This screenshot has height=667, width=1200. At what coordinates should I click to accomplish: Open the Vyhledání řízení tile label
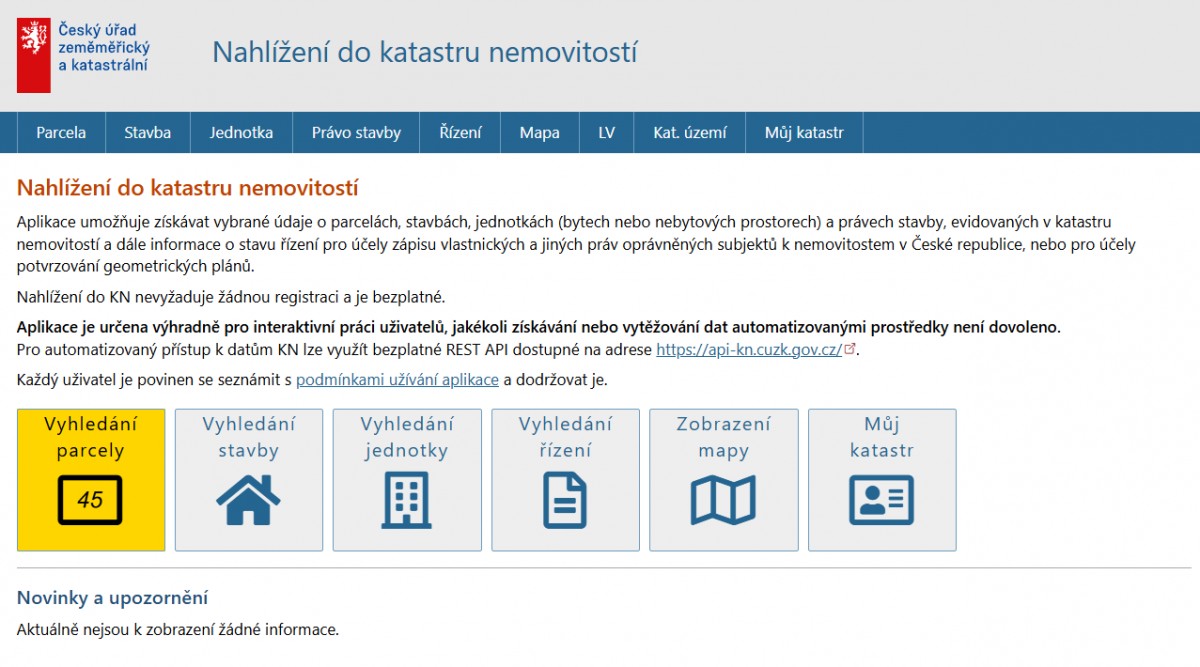[565, 437]
